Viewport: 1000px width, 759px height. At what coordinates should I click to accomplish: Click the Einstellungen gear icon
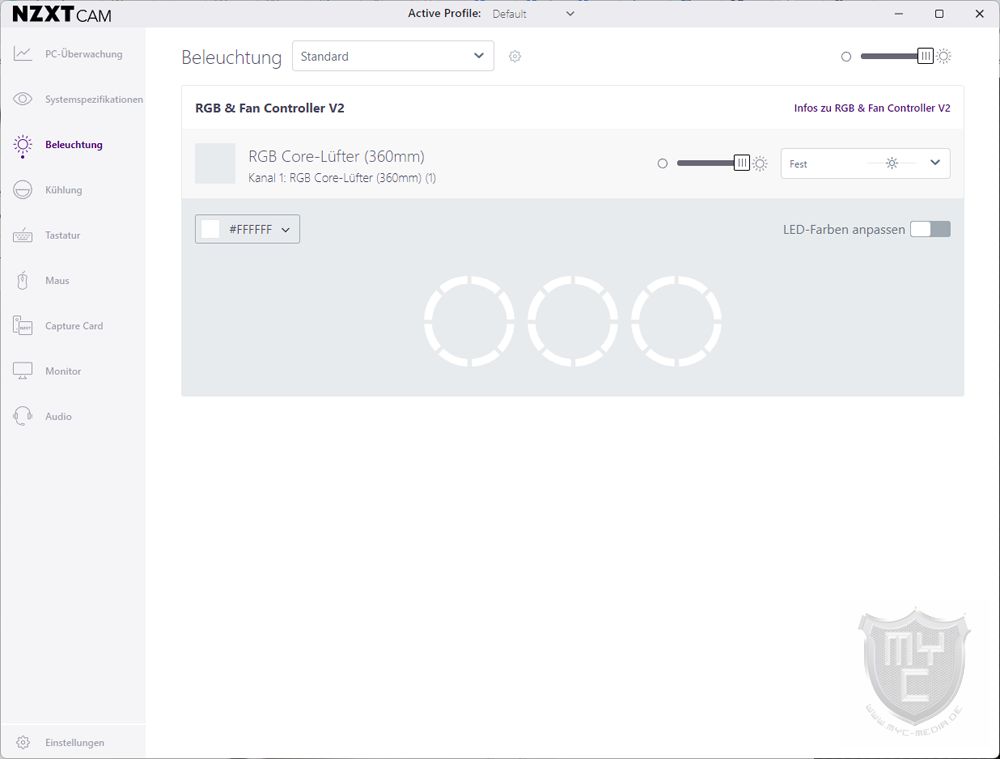pos(23,742)
